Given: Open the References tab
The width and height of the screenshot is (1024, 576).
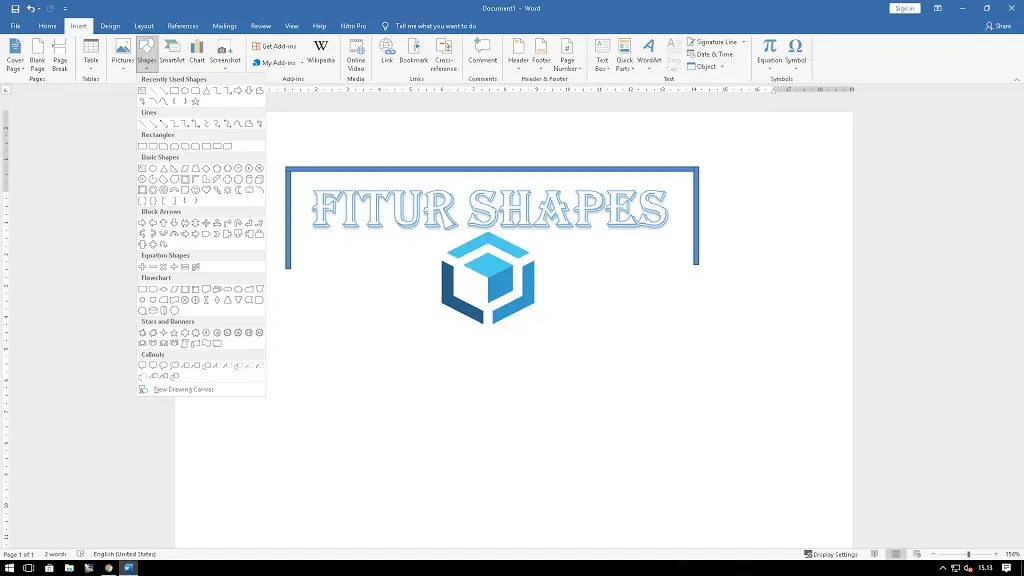Looking at the screenshot, I should 183,26.
